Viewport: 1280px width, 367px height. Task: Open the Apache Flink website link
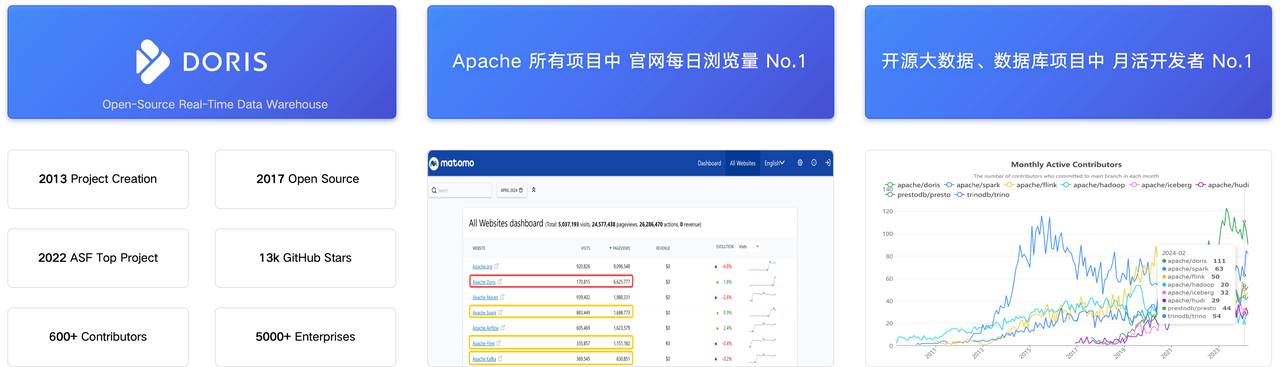[x=484, y=342]
